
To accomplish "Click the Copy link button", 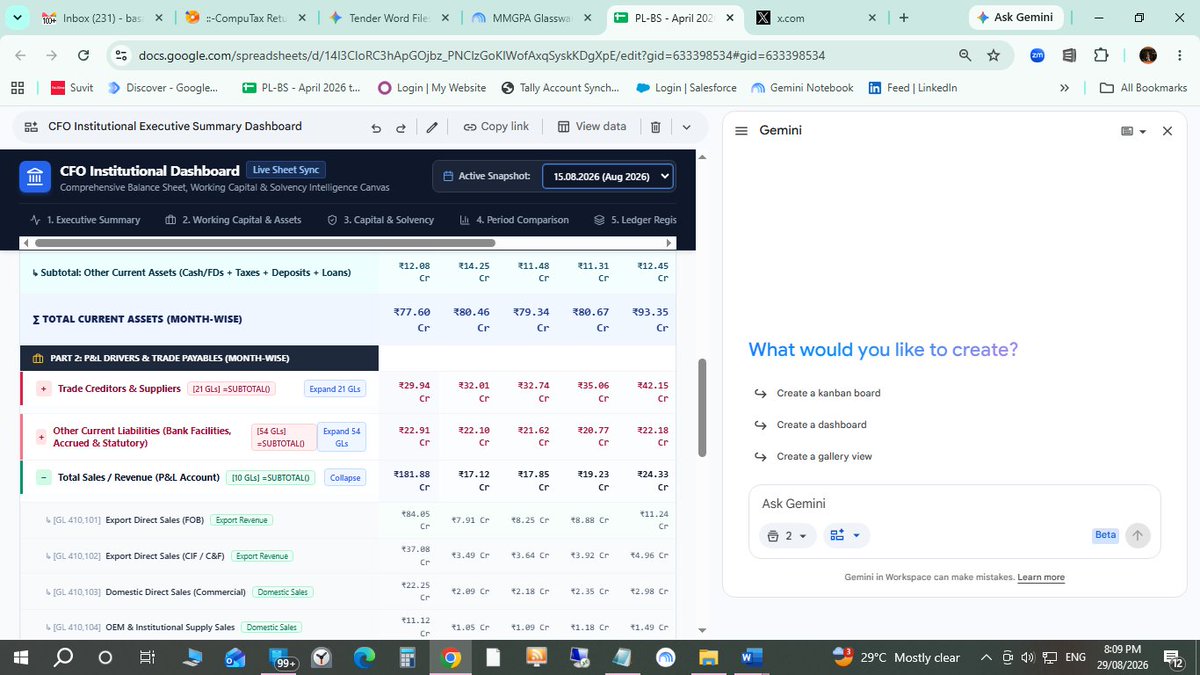I will (496, 127).
